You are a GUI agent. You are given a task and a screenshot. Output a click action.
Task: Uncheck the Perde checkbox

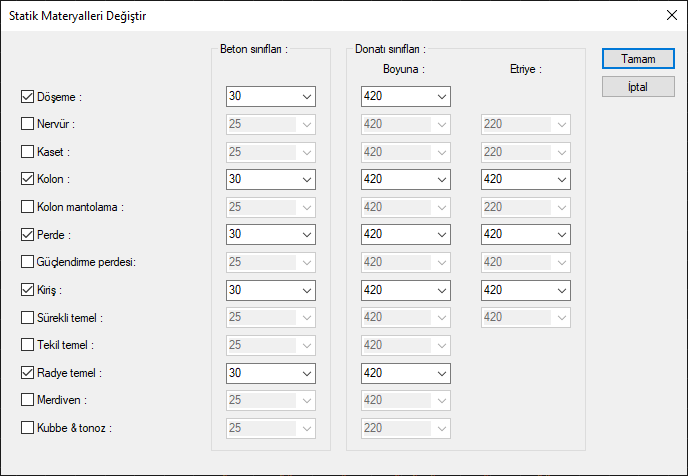pyautogui.click(x=28, y=235)
